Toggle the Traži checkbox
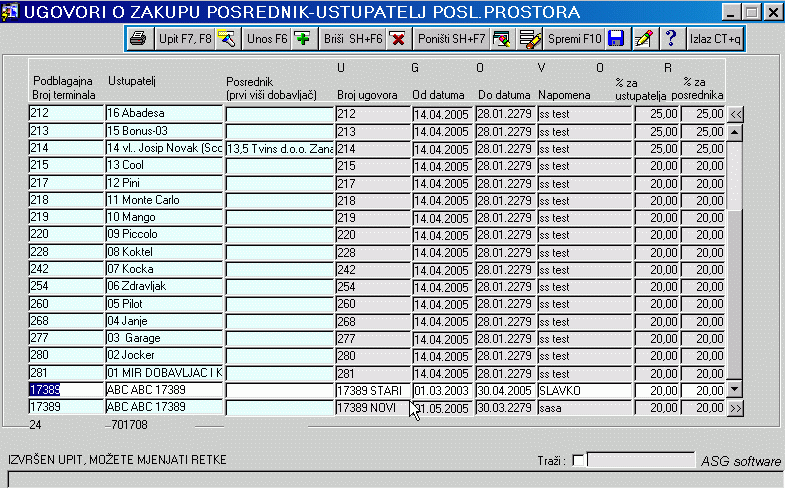785x488 pixels. 578,460
